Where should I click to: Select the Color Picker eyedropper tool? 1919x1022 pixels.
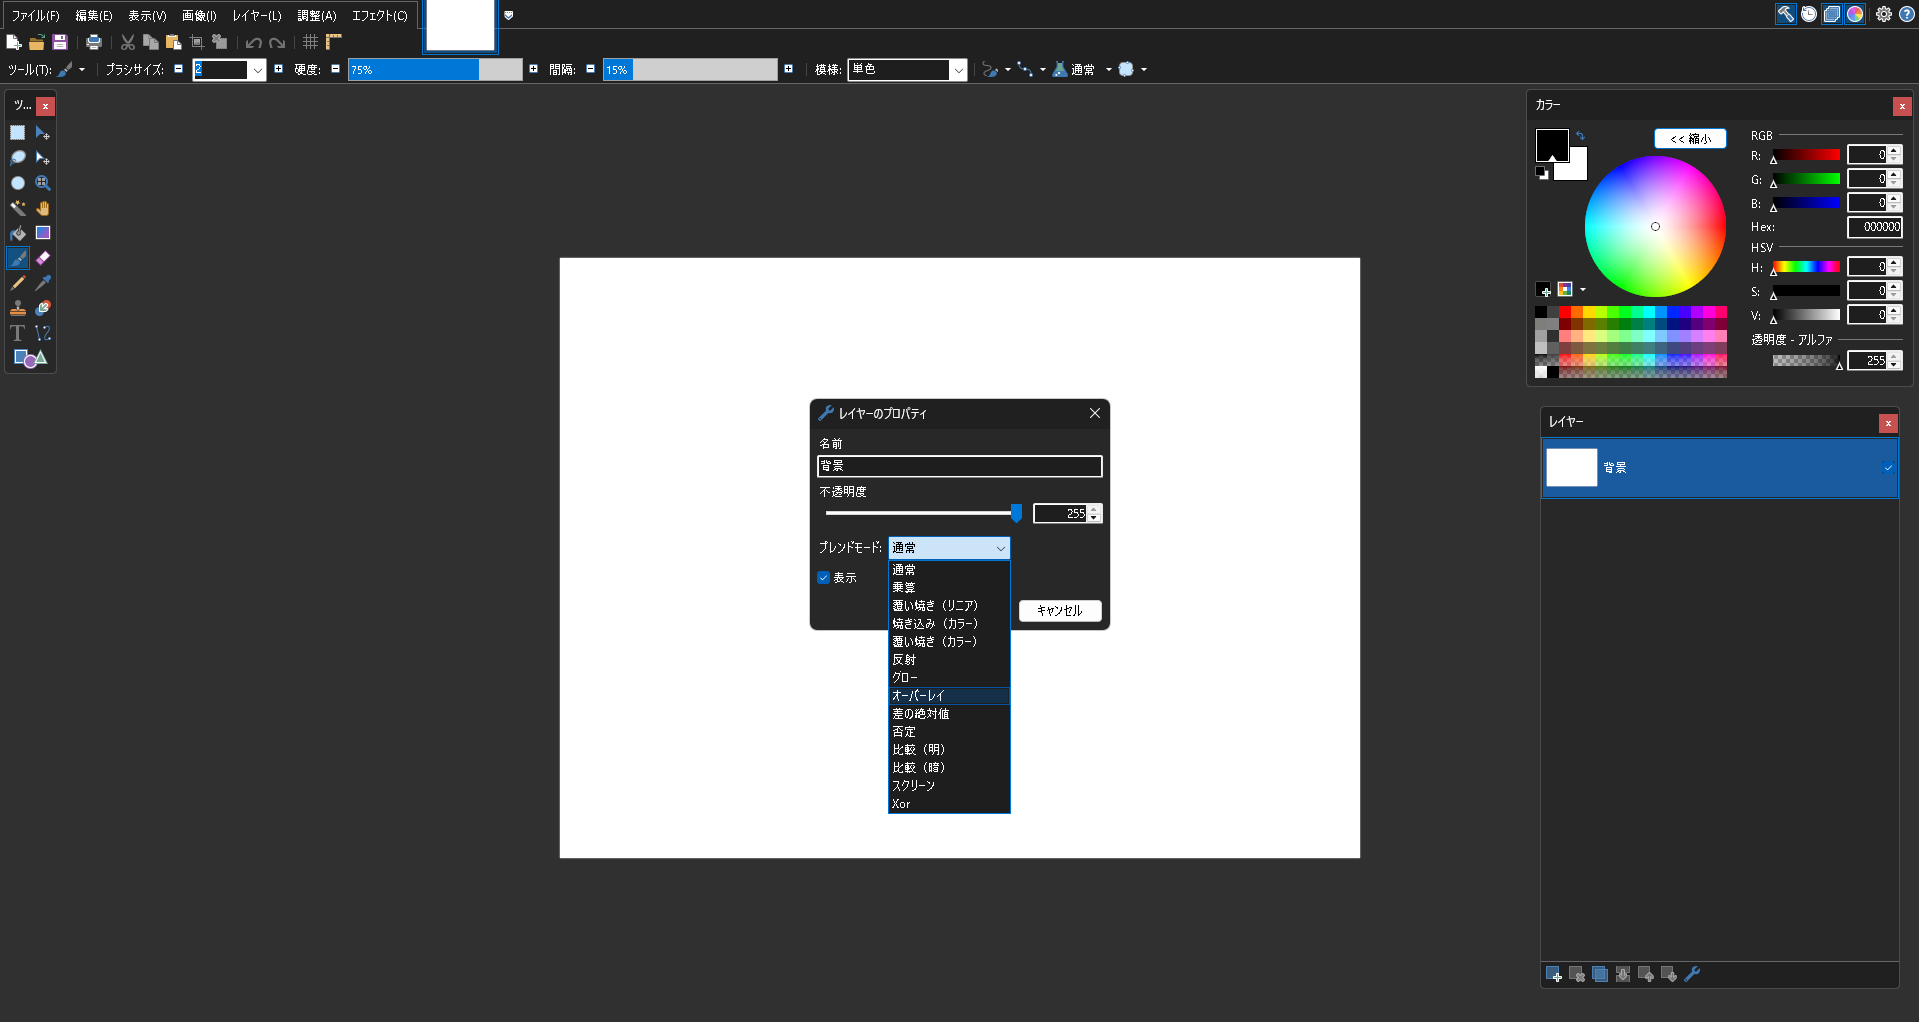coord(43,283)
